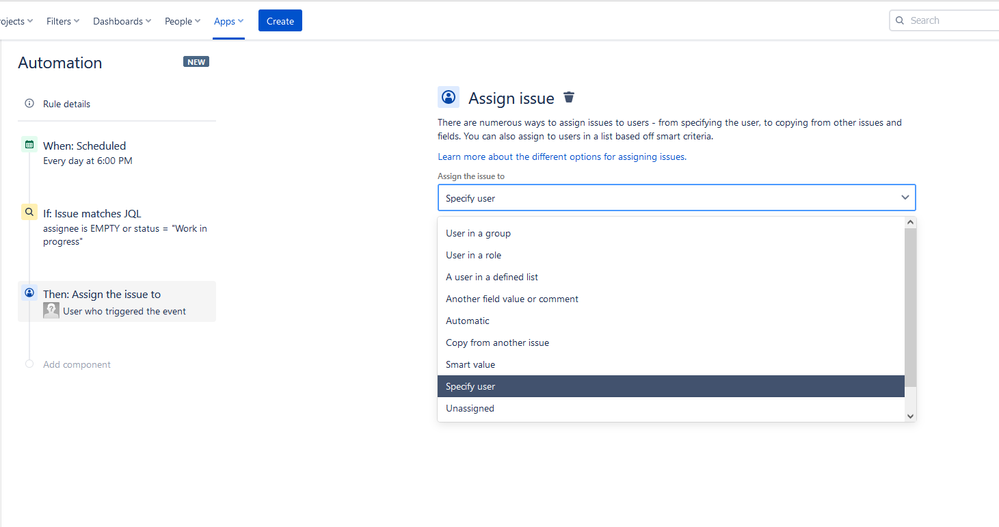The image size is (999, 527).
Task: Open the People menu
Action: (182, 21)
